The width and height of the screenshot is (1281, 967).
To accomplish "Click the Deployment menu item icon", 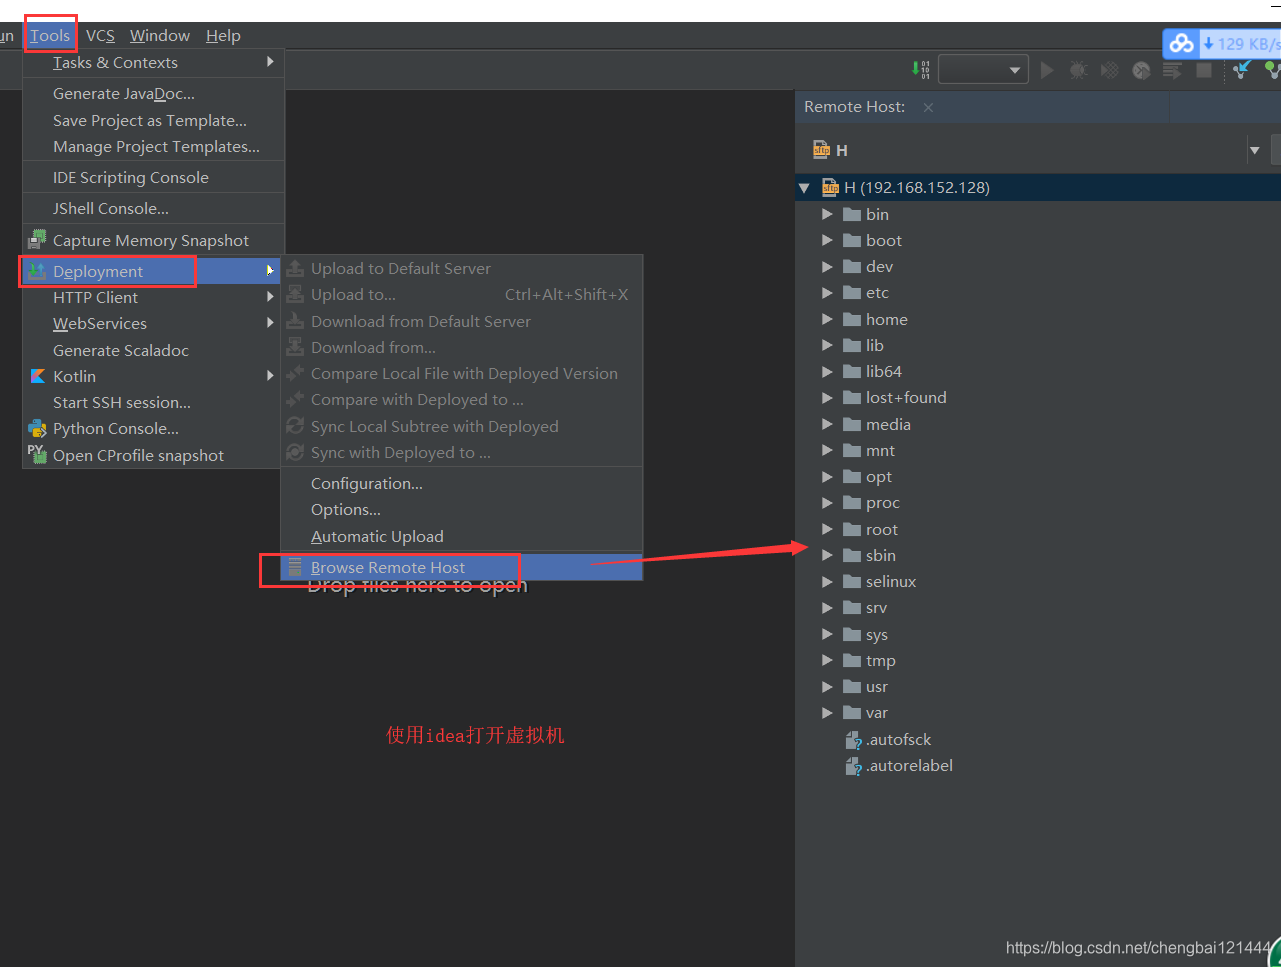I will click(x=37, y=271).
